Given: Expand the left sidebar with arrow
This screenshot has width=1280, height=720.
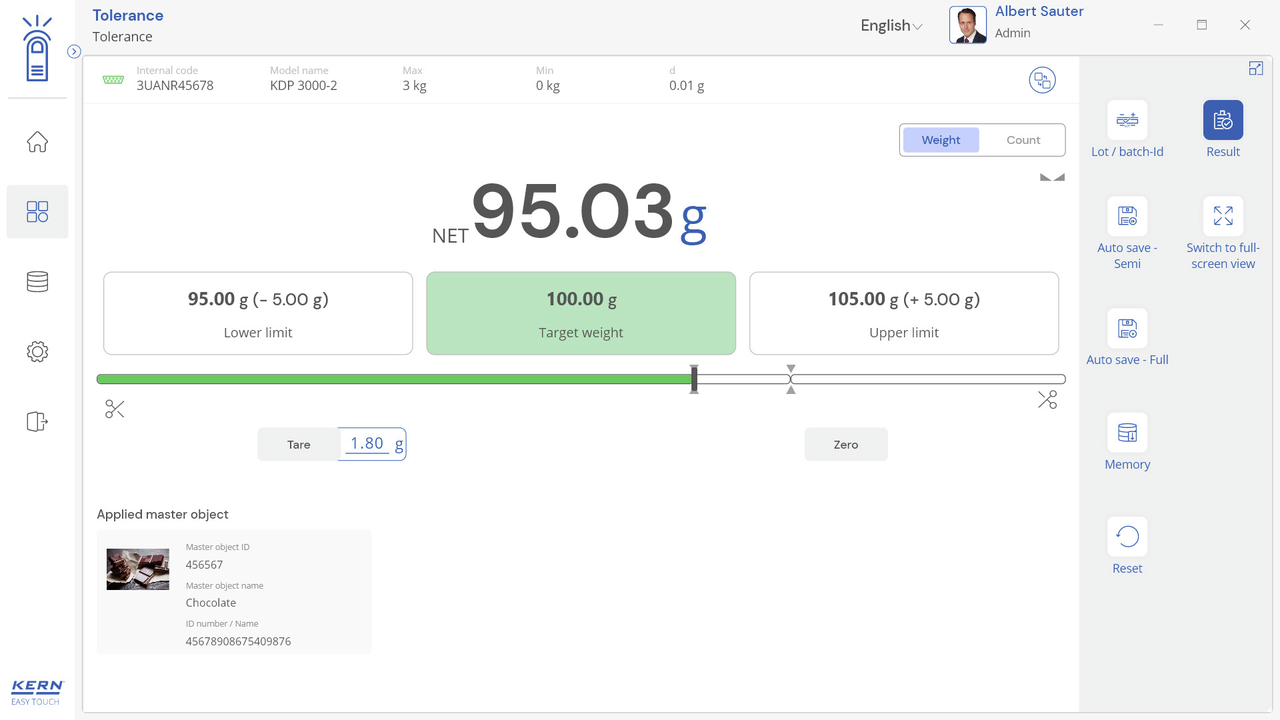Looking at the screenshot, I should click(x=74, y=51).
